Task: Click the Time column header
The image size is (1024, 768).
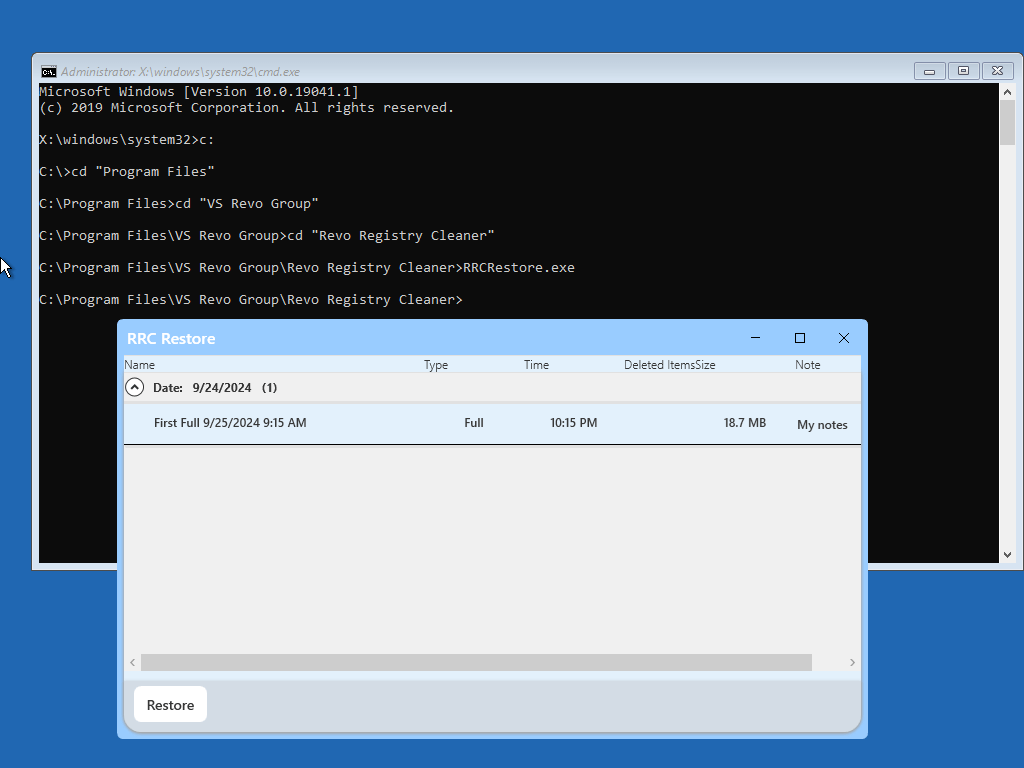Action: point(536,365)
